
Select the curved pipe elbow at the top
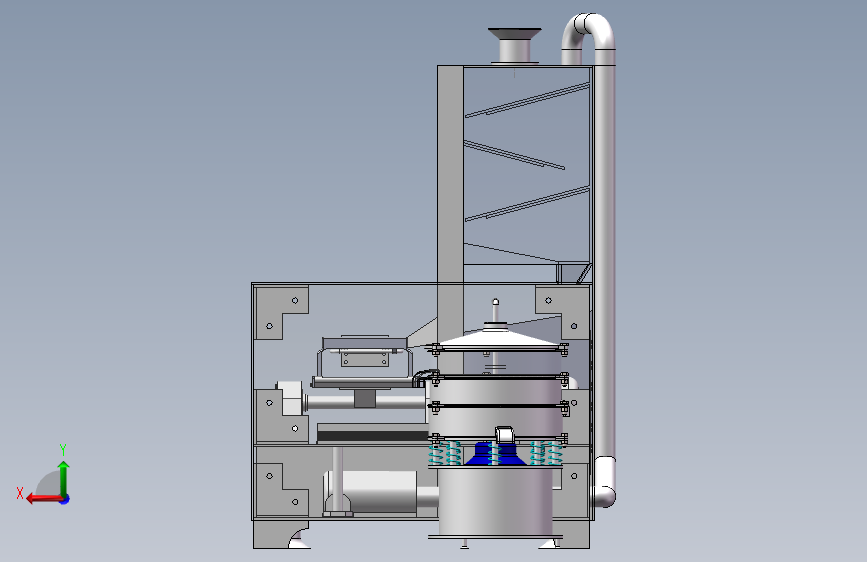[x=589, y=33]
